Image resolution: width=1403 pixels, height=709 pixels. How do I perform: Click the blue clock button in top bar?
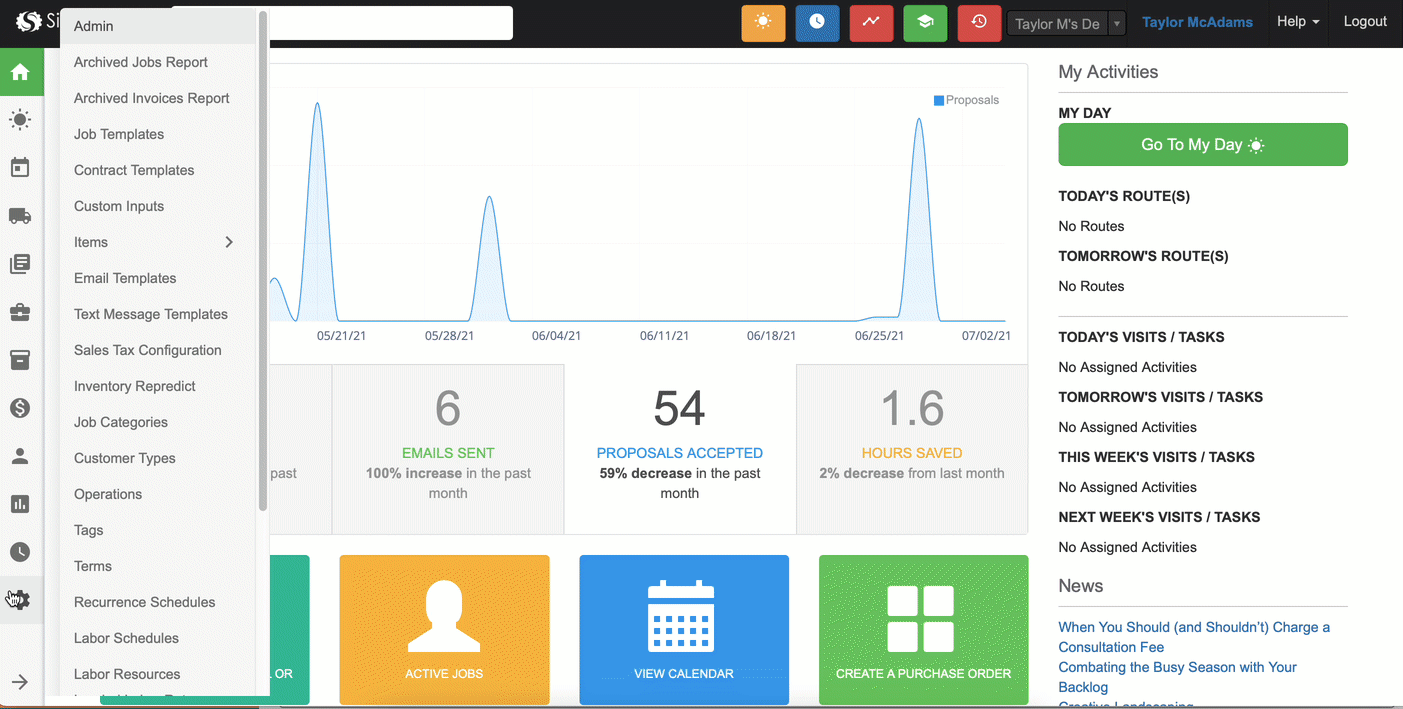point(817,23)
